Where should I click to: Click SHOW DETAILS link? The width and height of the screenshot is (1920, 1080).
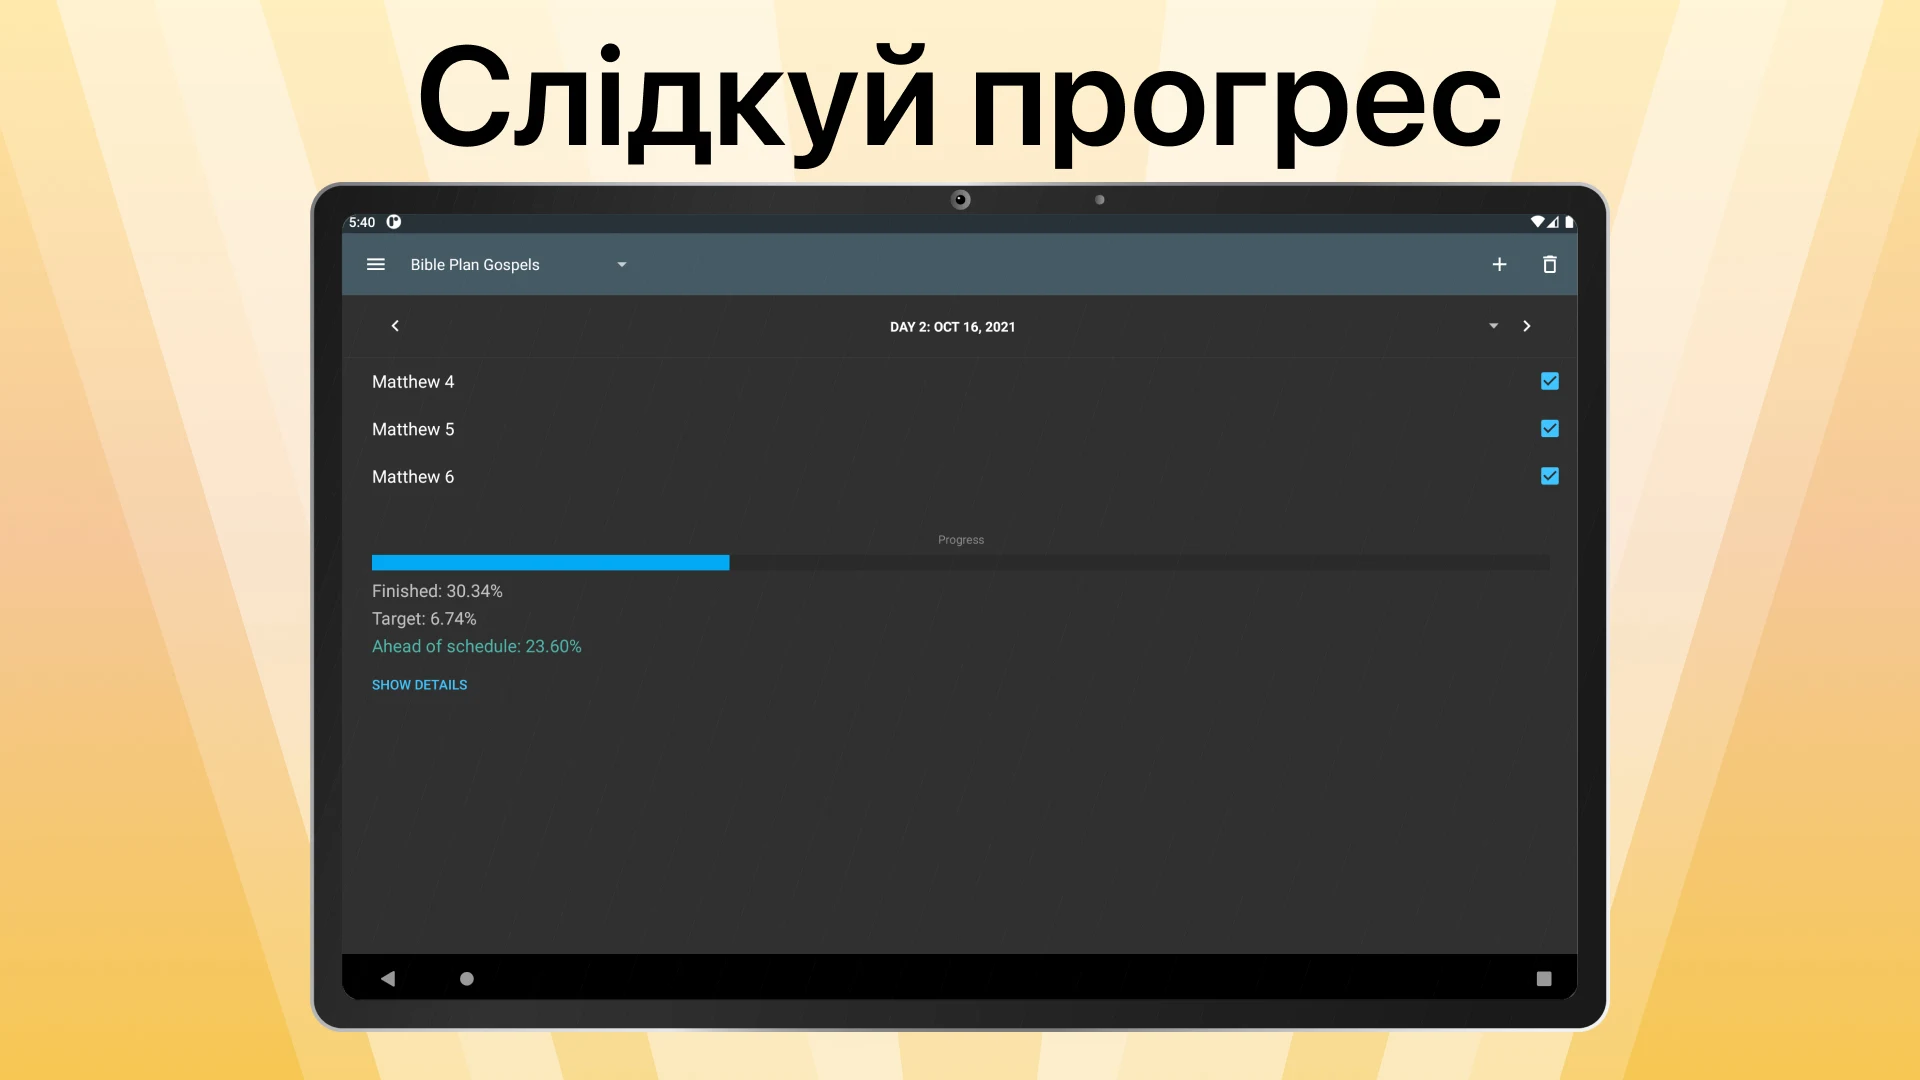[x=419, y=685]
